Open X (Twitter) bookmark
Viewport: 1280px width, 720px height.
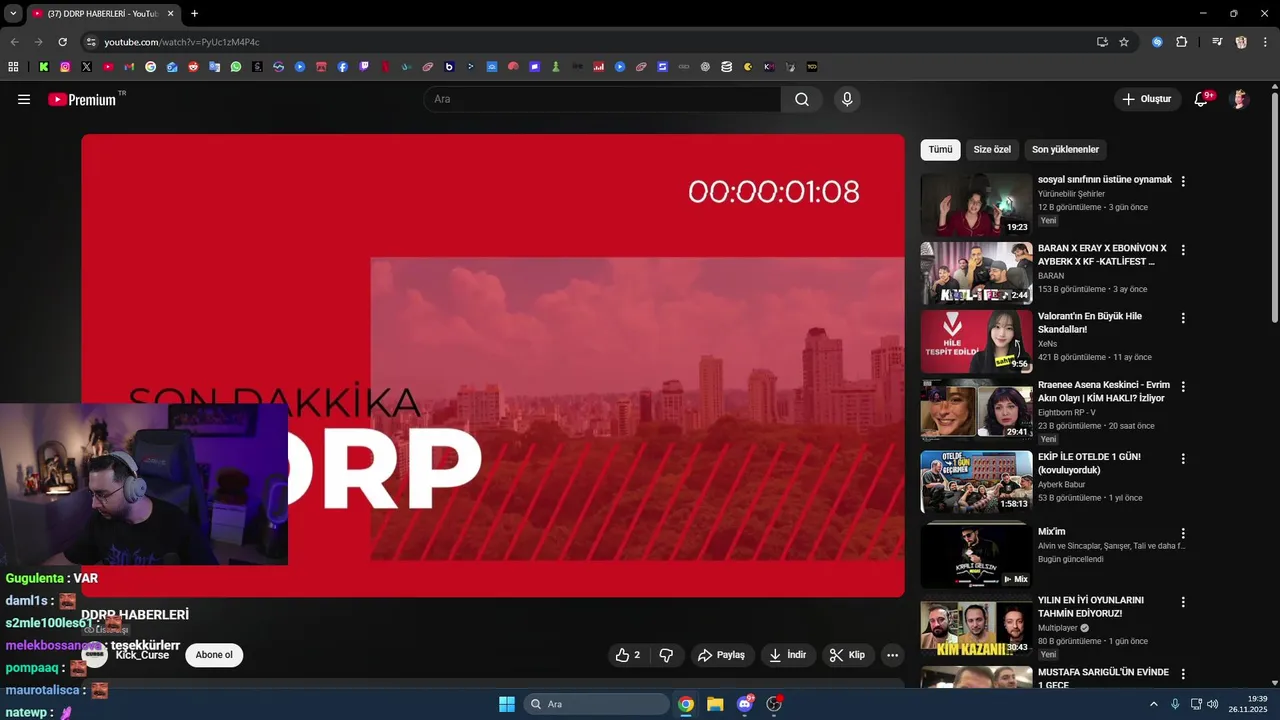[87, 67]
